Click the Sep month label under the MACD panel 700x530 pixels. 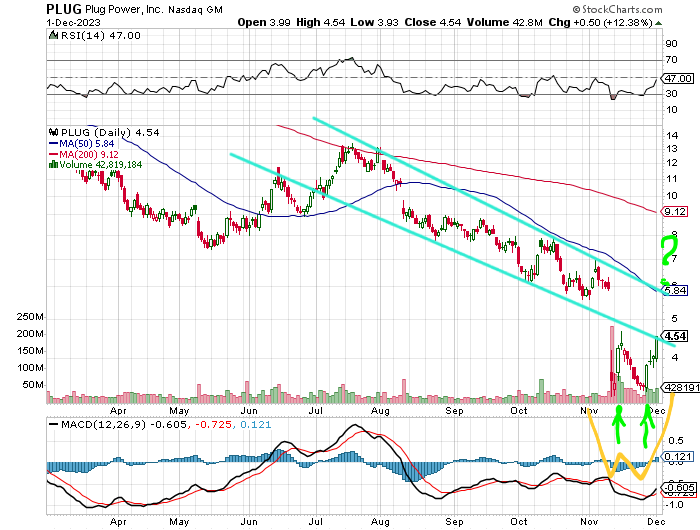click(x=454, y=522)
